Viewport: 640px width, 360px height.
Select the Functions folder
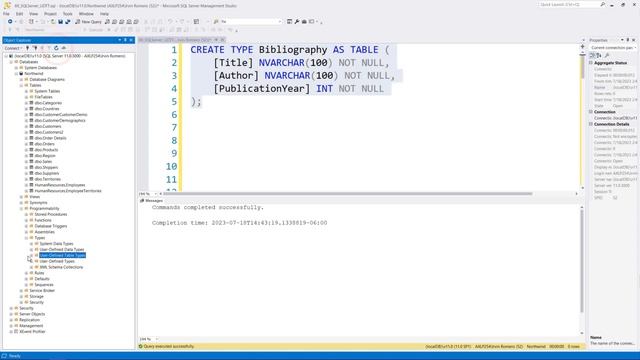coord(43,220)
